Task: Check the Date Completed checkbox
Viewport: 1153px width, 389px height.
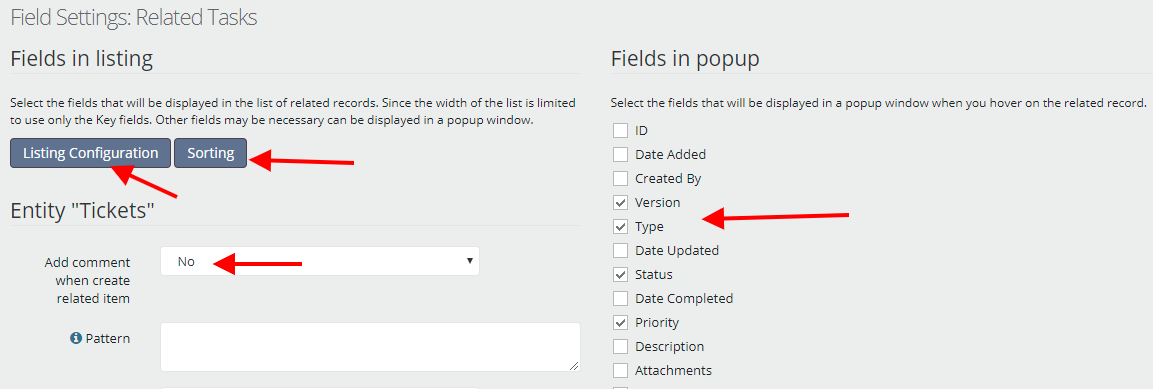Action: (x=621, y=299)
